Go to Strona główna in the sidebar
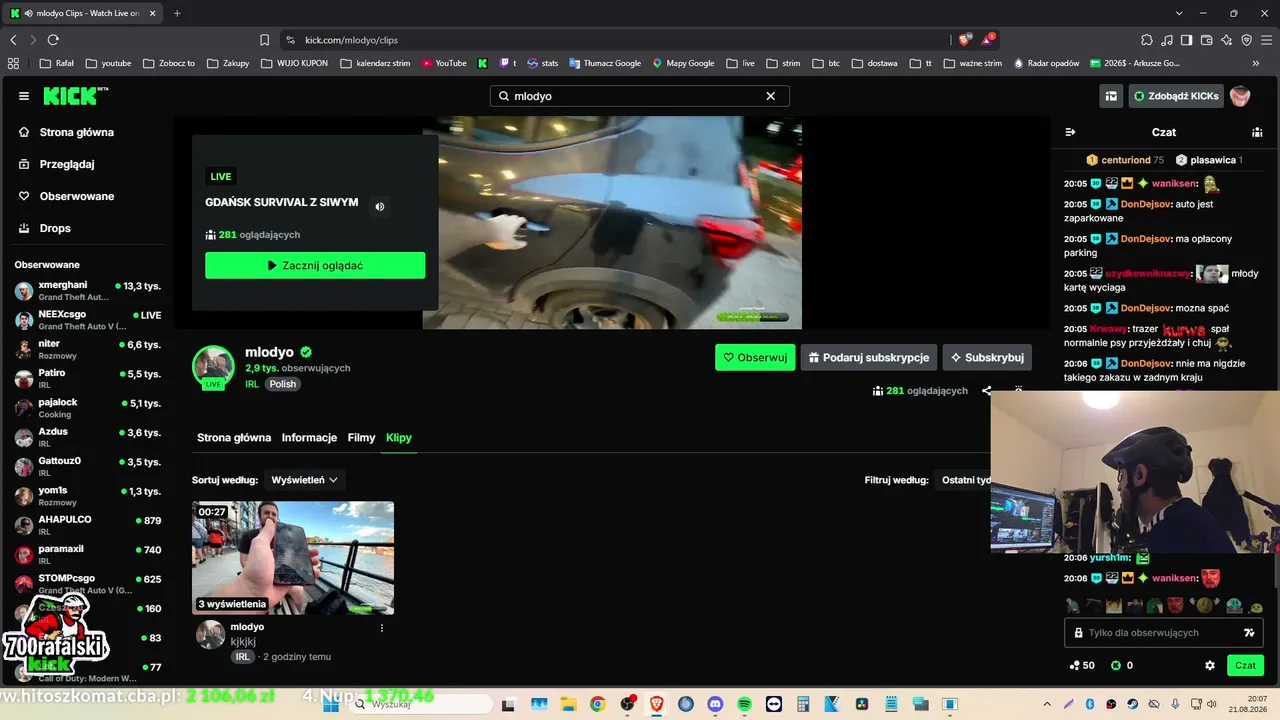 click(66, 132)
